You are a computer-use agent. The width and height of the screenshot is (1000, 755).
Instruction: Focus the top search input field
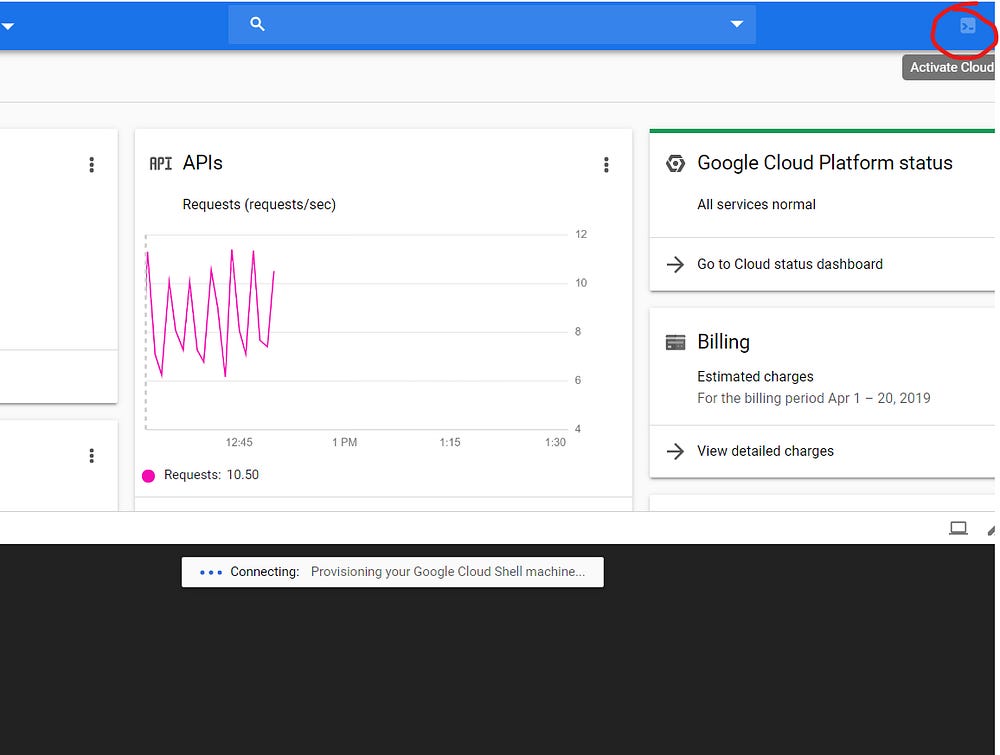[490, 24]
